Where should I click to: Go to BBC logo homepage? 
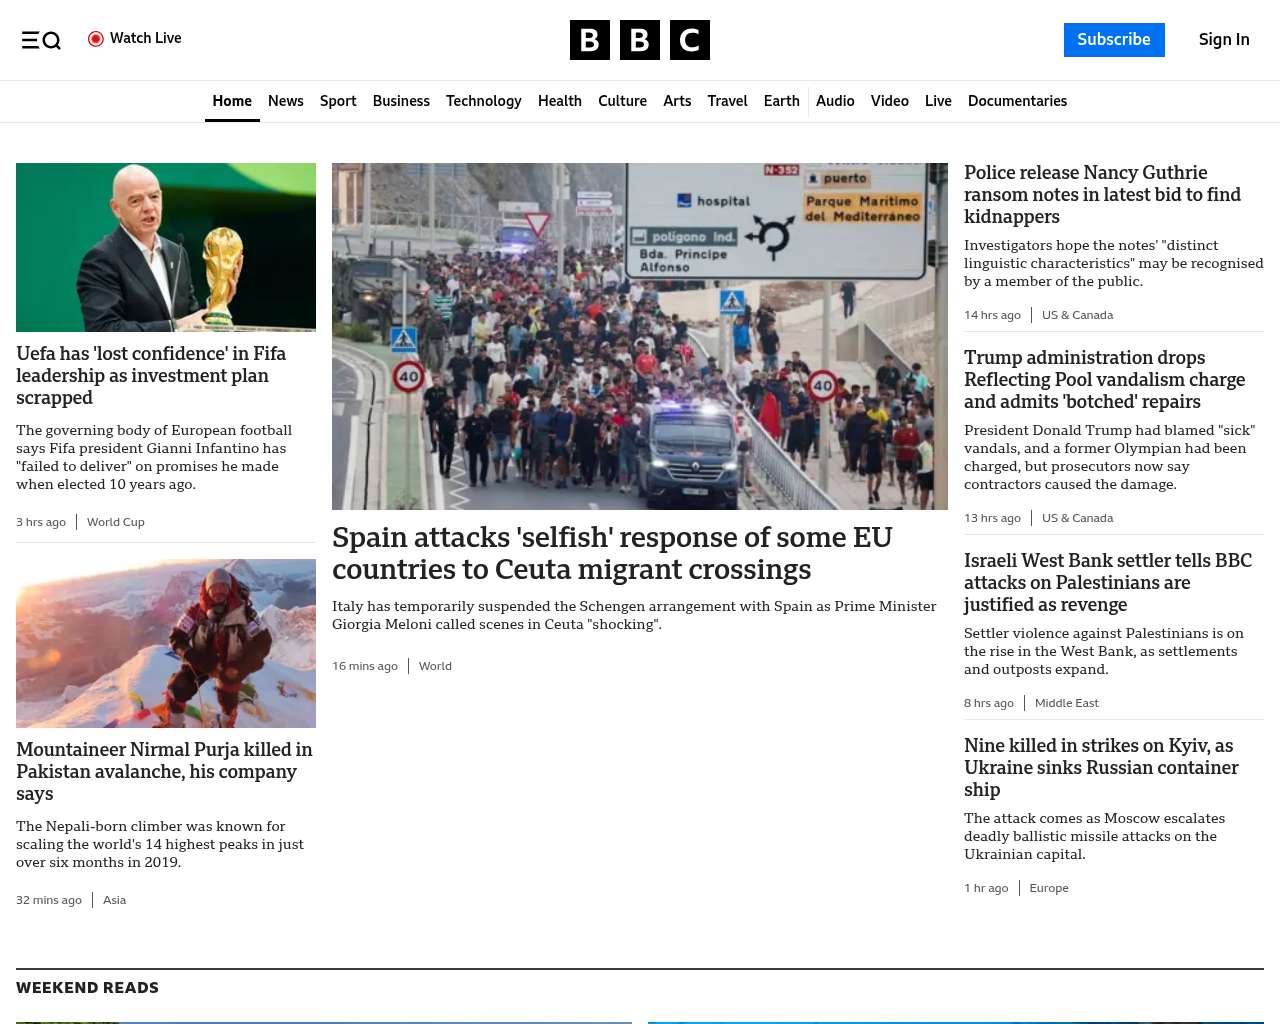click(640, 40)
